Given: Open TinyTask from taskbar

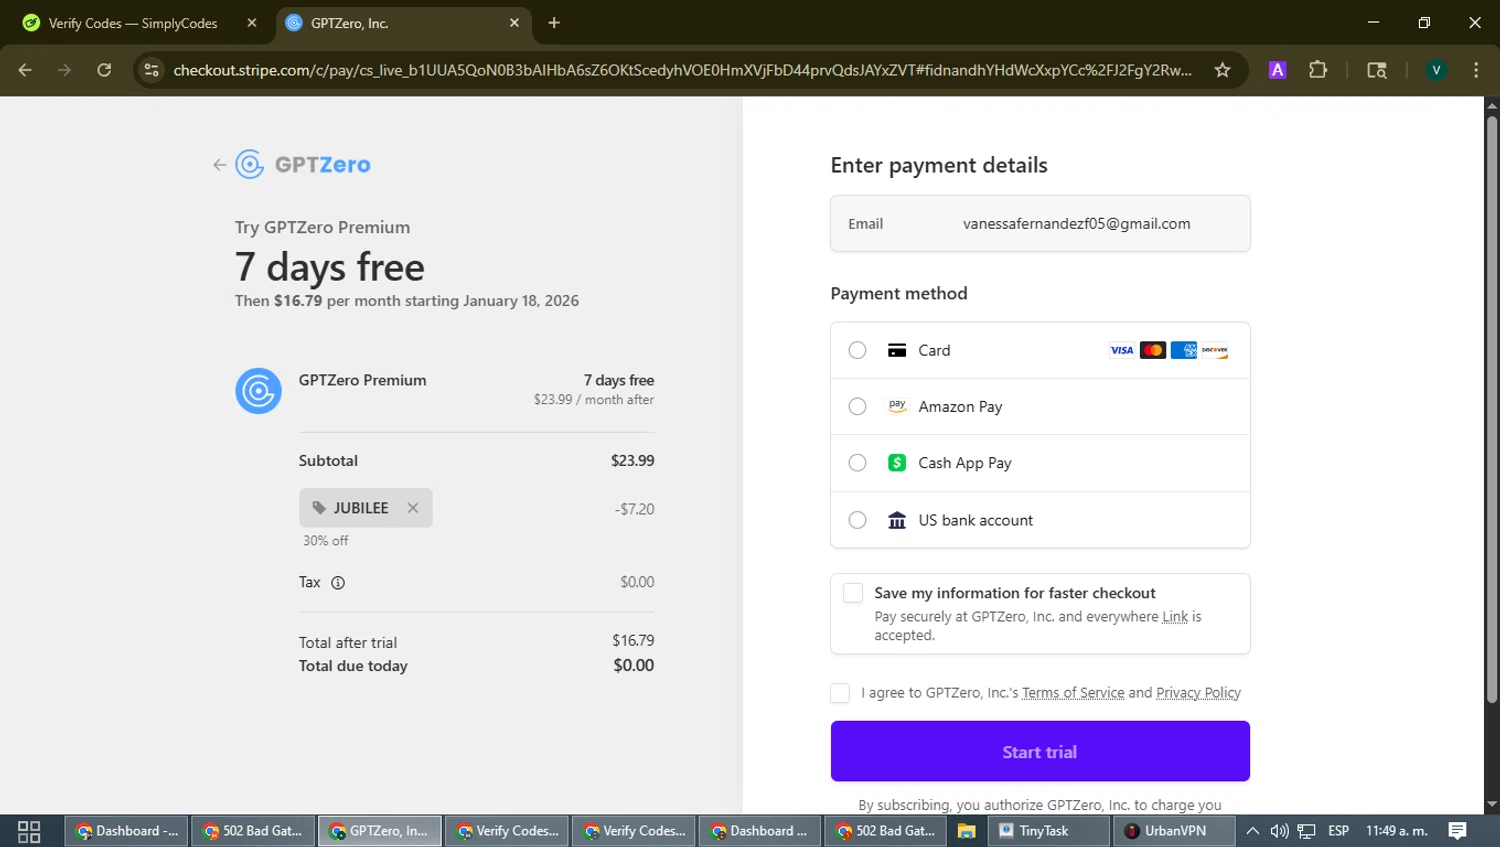Looking at the screenshot, I should coord(1048,831).
